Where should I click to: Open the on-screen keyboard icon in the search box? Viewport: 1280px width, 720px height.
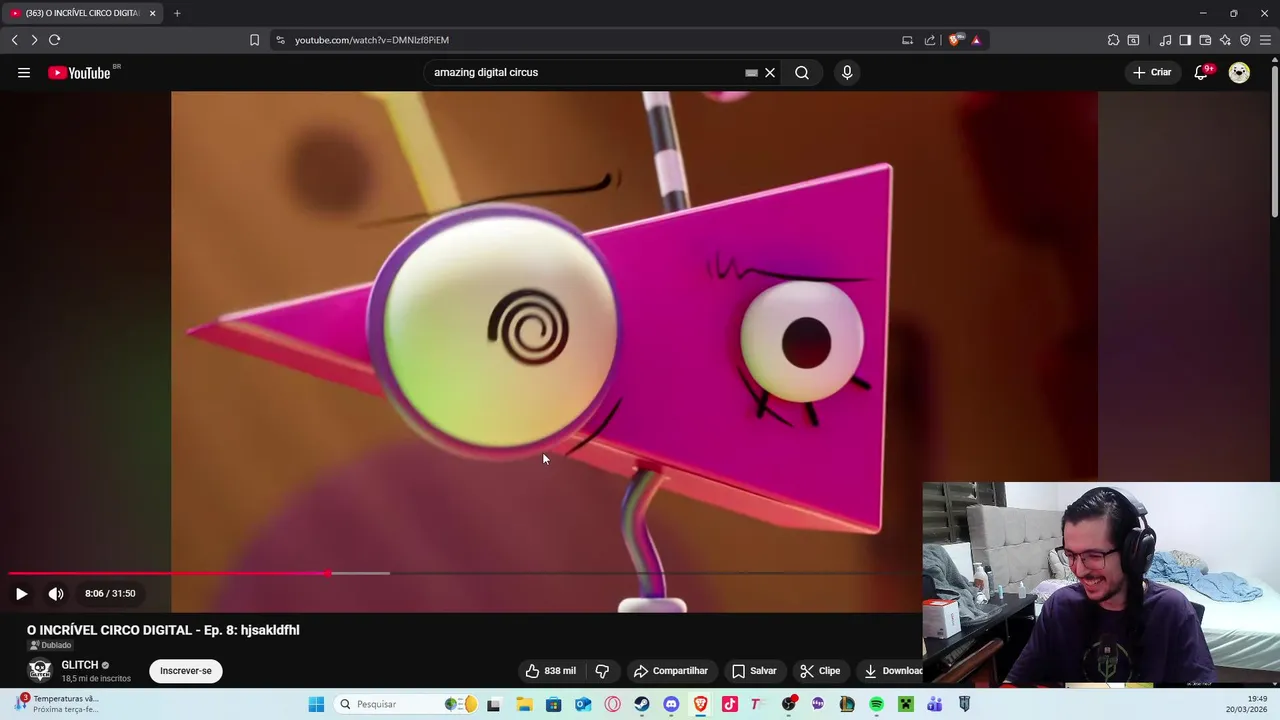pos(751,72)
